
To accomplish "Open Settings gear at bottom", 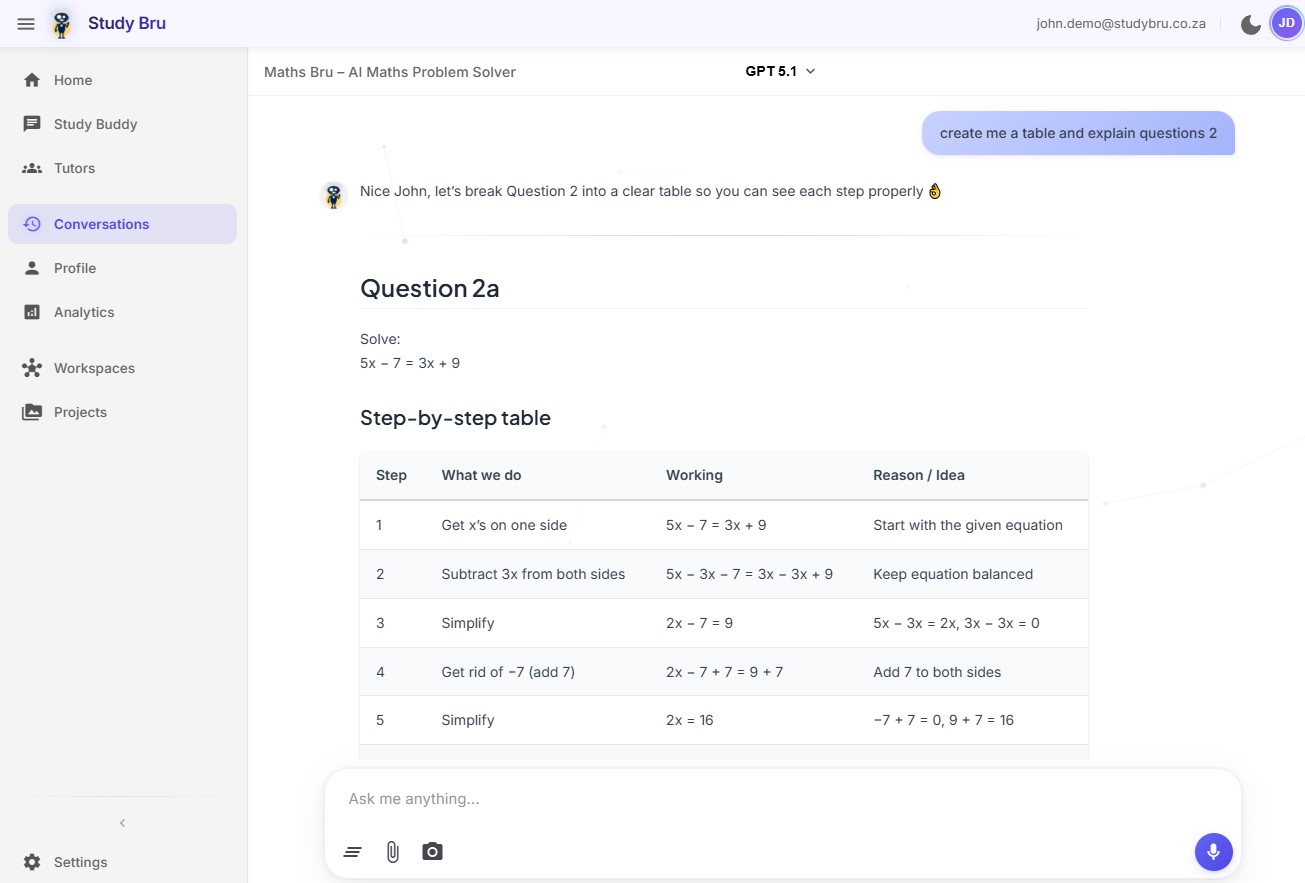I will [x=32, y=862].
